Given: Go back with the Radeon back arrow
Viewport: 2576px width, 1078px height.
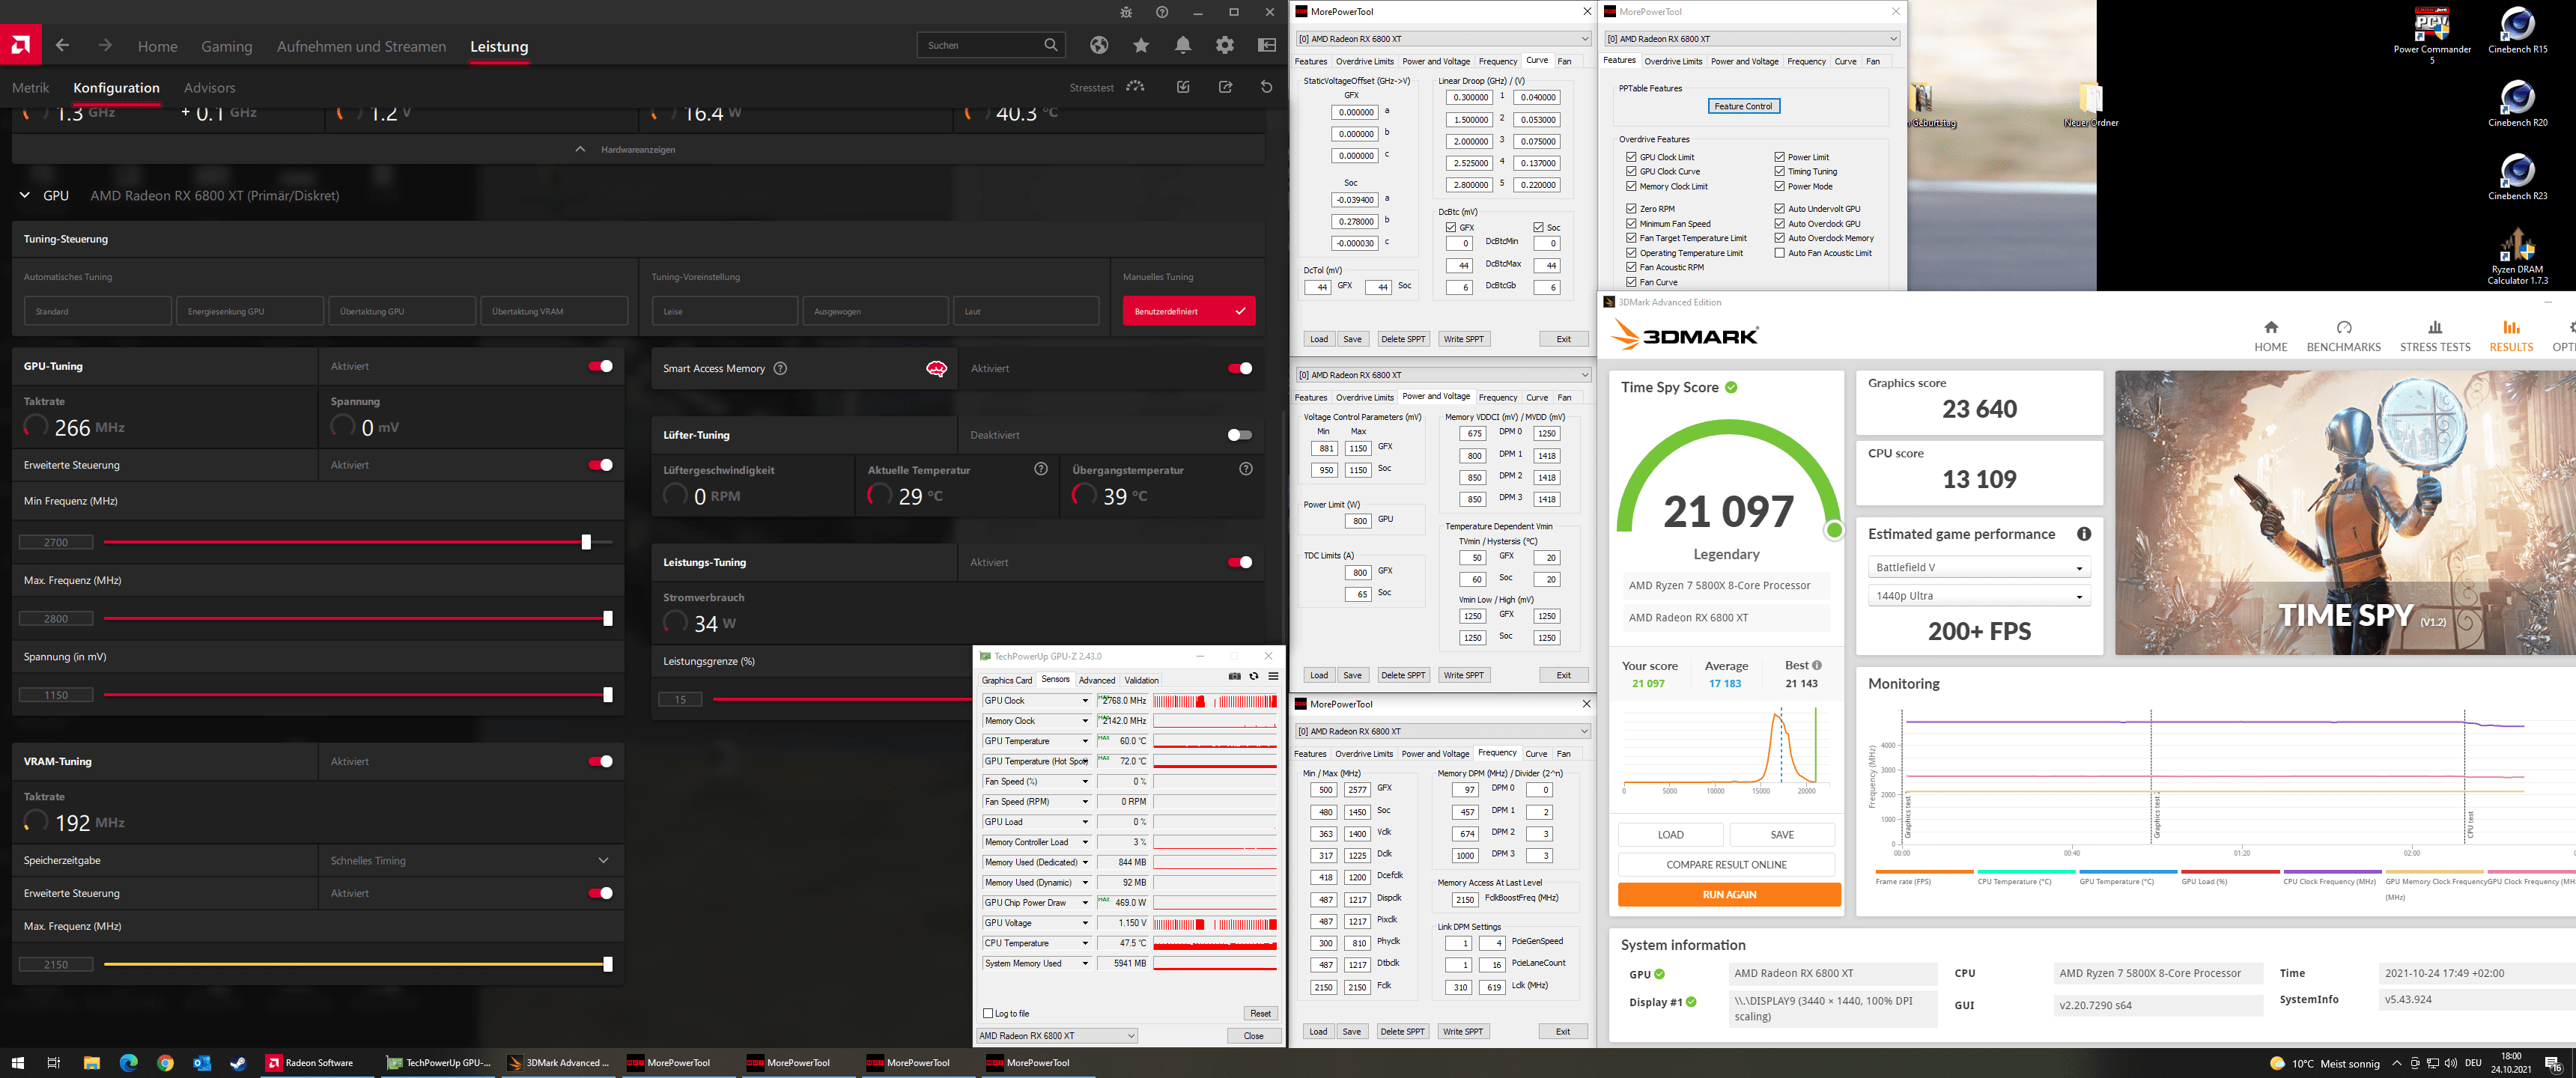Looking at the screenshot, I should [63, 45].
